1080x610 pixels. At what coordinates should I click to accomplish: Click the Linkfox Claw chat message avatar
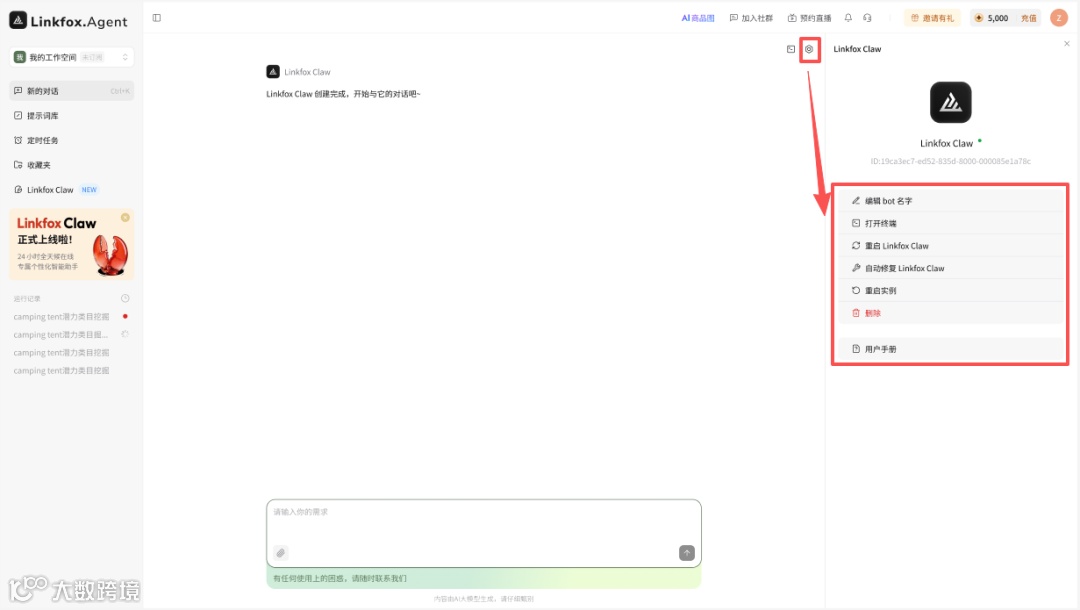point(273,72)
